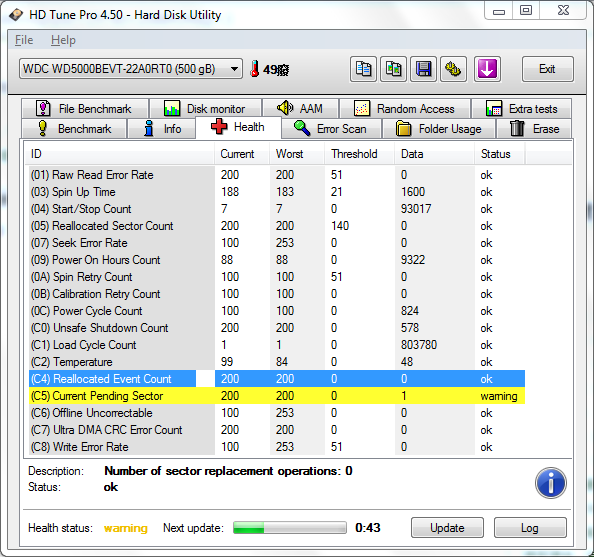Viewport: 594px width, 557px height.
Task: Select the (C1) Load Cycle Count row
Action: pos(277,345)
